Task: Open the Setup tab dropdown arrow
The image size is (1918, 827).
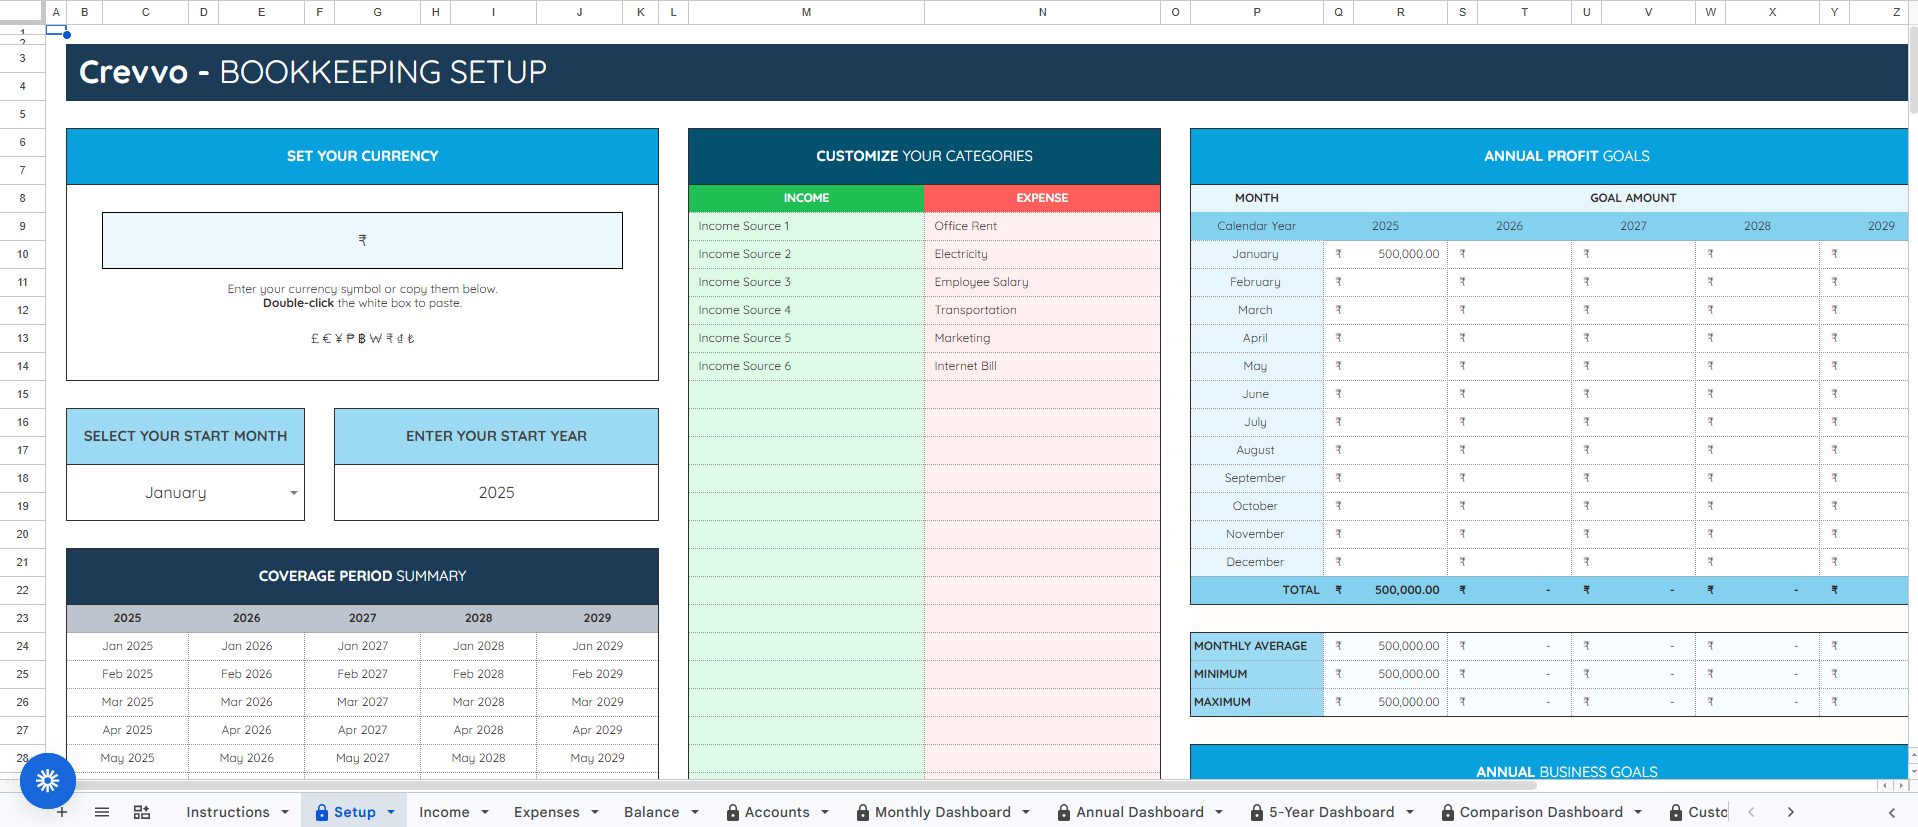Action: (391, 812)
